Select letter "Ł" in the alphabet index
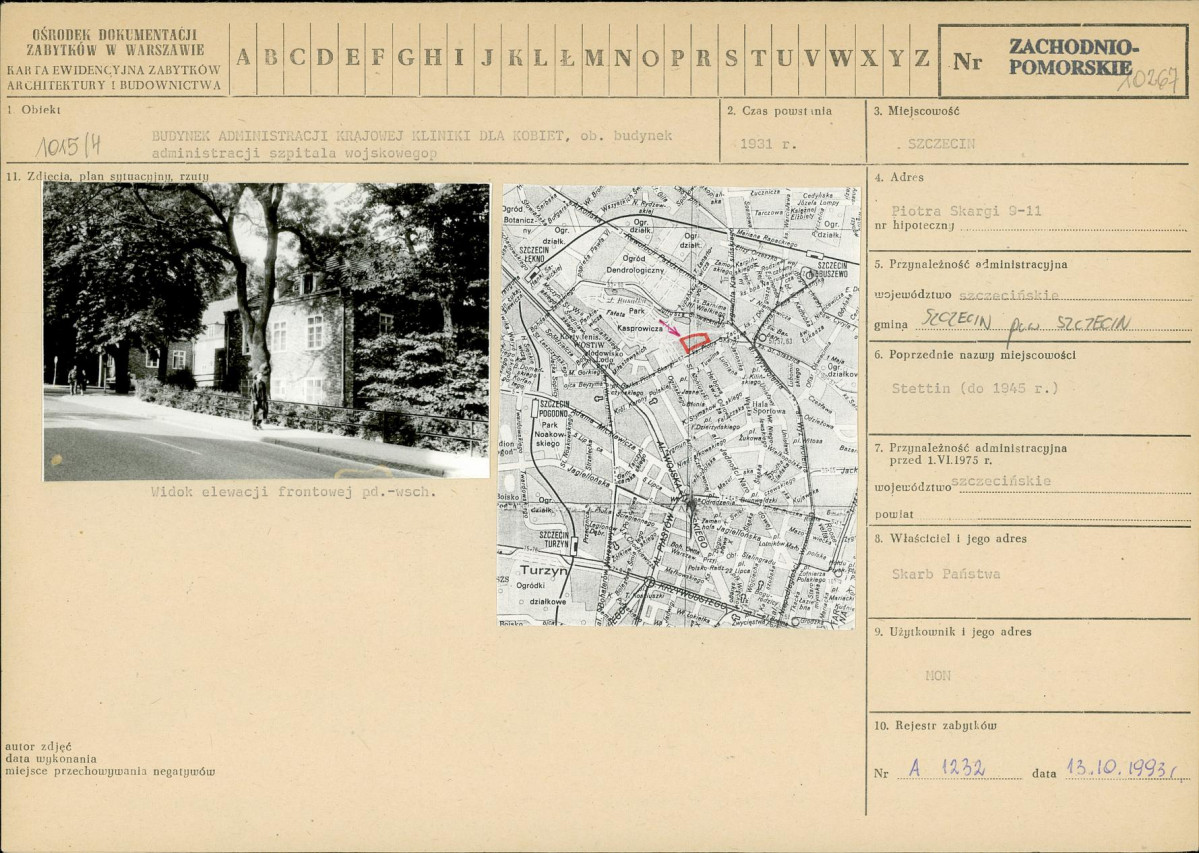This screenshot has height=853, width=1199. 567,57
